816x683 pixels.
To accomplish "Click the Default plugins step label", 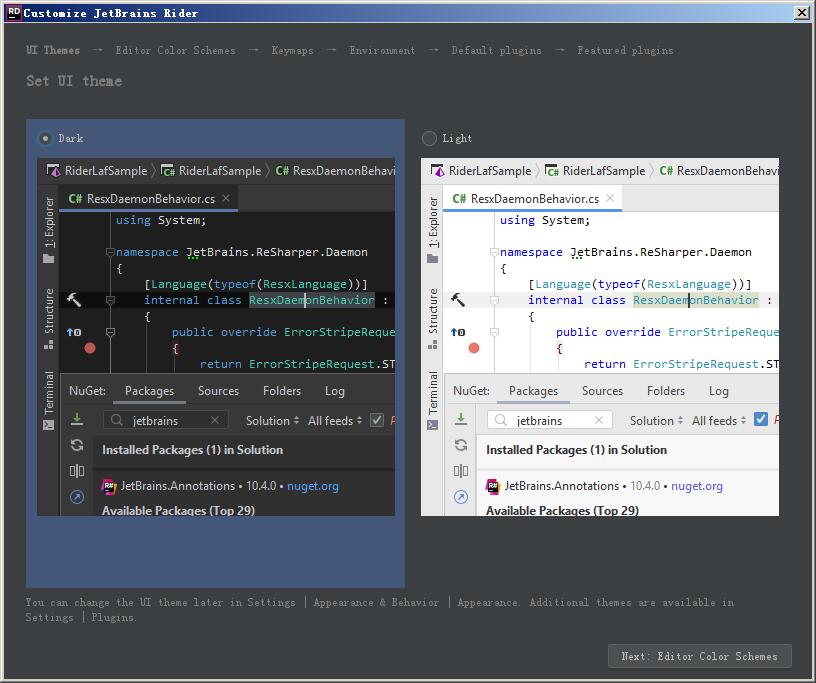I will [496, 50].
